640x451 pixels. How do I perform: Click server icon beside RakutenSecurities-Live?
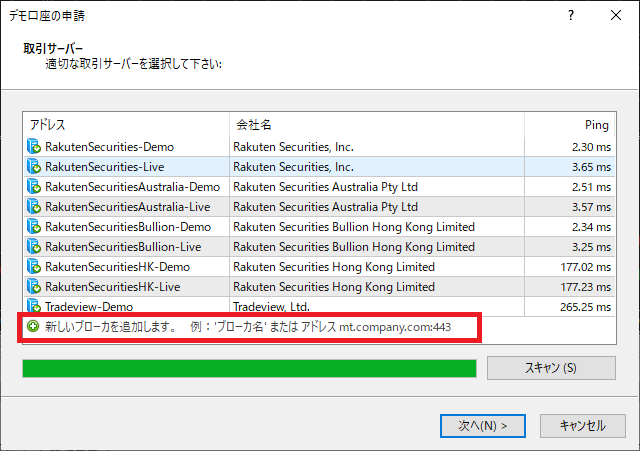pos(34,167)
